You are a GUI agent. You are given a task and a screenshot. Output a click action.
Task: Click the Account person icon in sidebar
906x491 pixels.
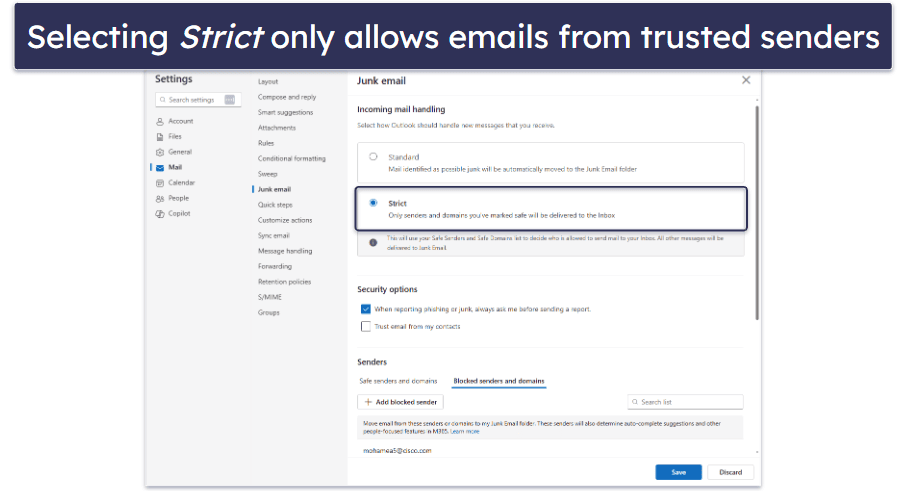click(x=160, y=122)
